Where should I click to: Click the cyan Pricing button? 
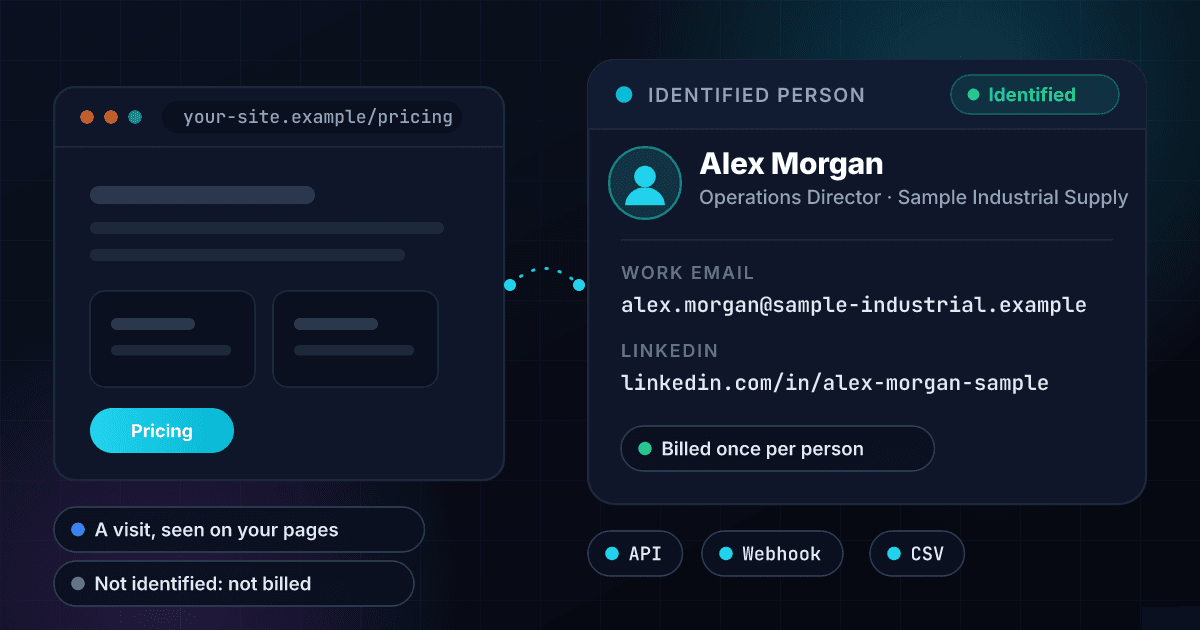(162, 431)
